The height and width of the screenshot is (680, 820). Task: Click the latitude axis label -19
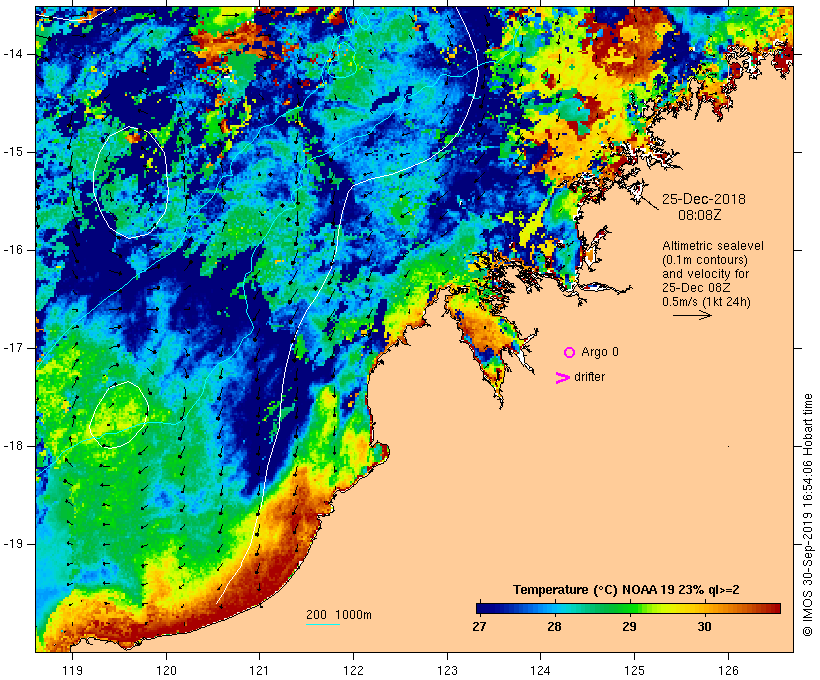point(13,544)
